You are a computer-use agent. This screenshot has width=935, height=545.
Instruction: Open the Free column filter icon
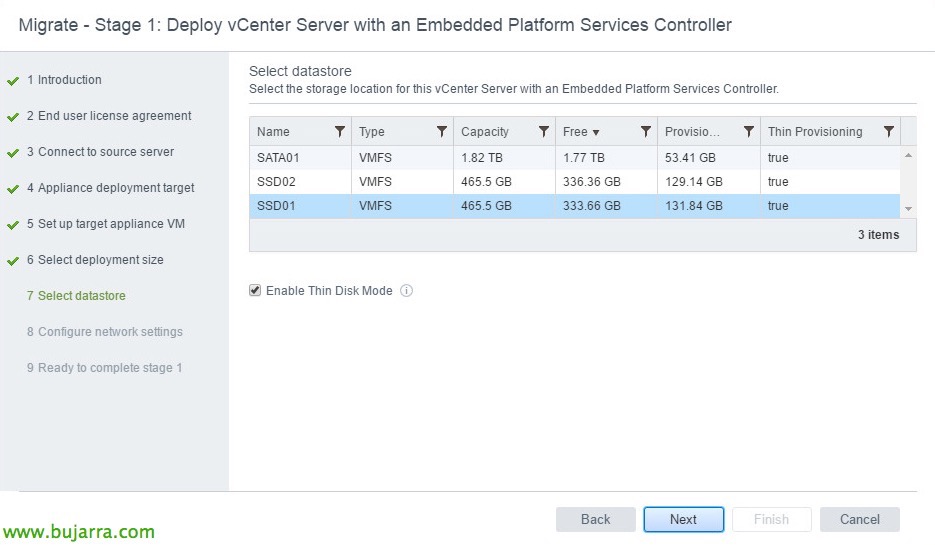646,132
